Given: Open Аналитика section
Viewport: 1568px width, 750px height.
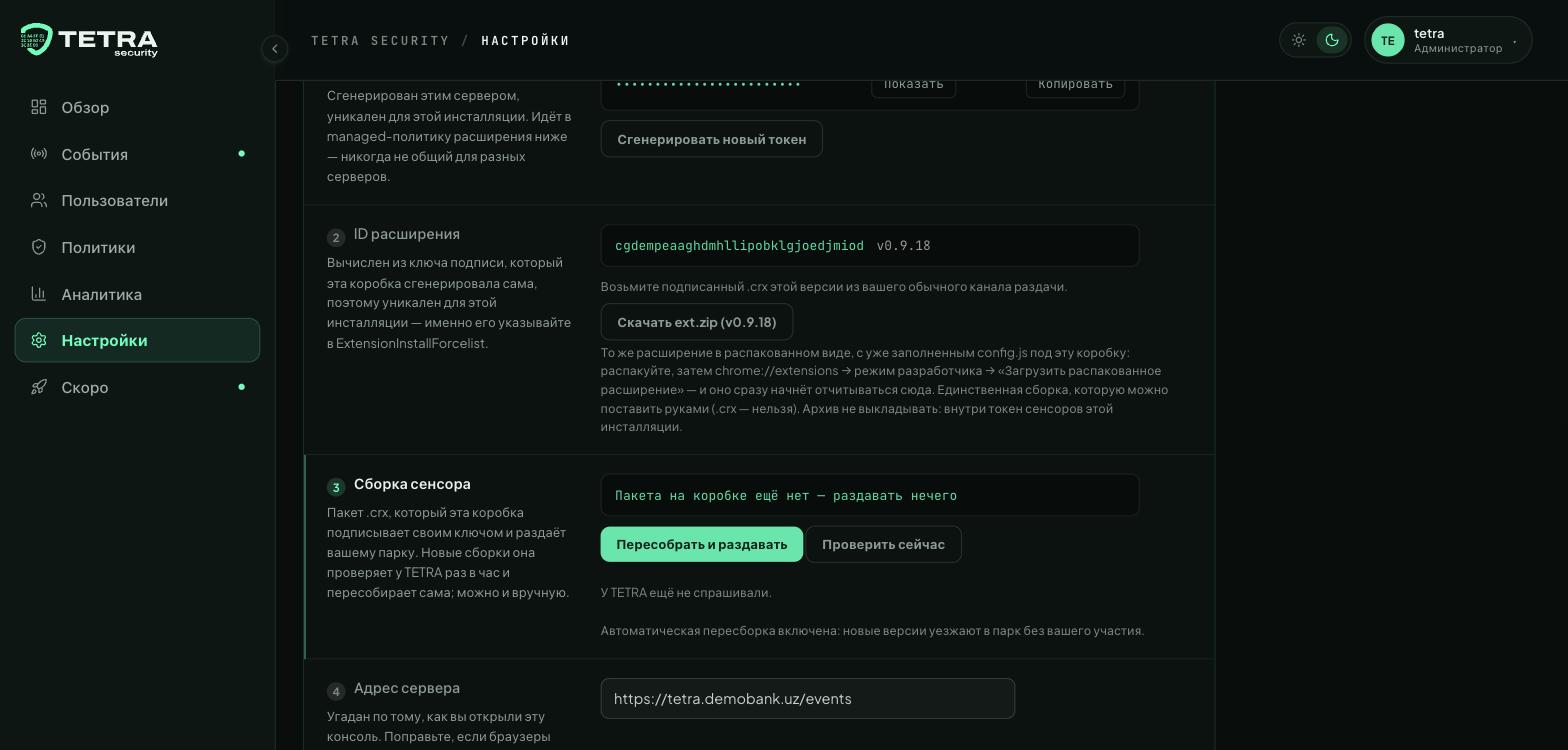Looking at the screenshot, I should 137,294.
